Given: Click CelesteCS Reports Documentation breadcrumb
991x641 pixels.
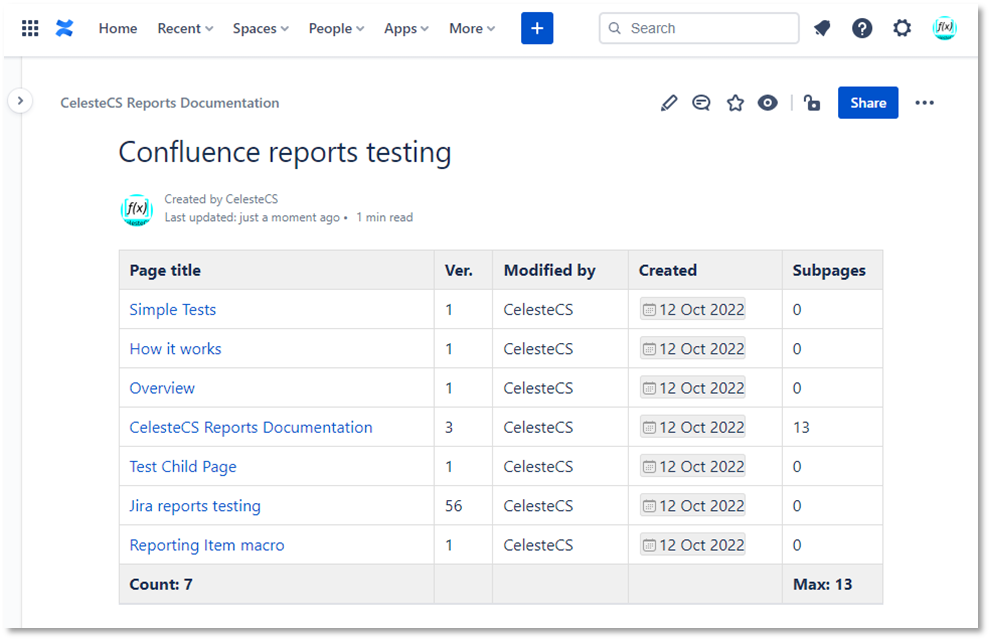Looking at the screenshot, I should point(169,103).
